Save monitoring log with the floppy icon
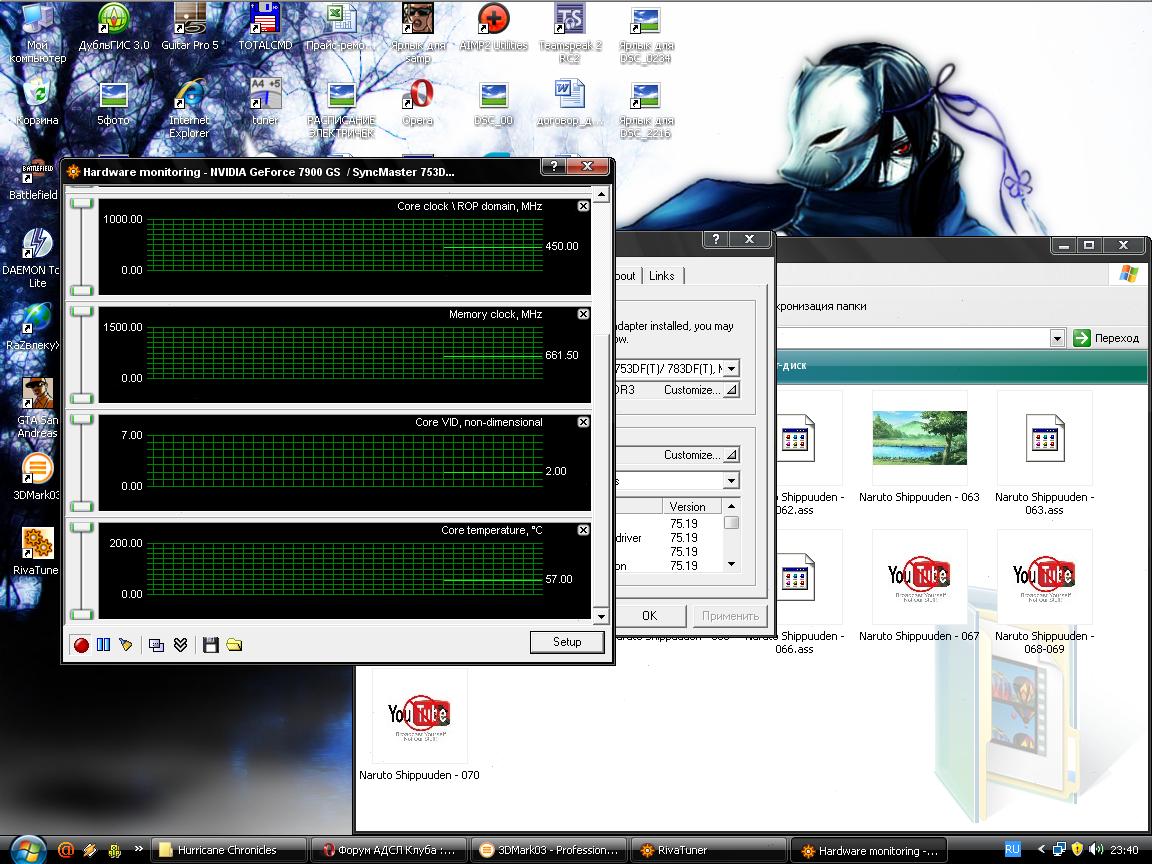1152x864 pixels. 211,645
